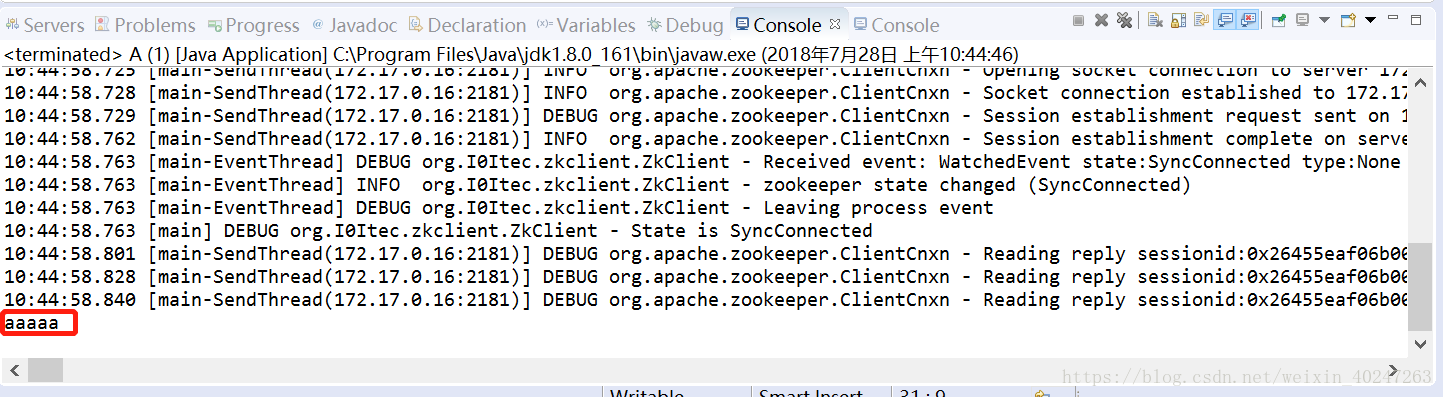This screenshot has height=397, width=1443.
Task: Toggle the Word Wrap icon
Action: 1201,20
